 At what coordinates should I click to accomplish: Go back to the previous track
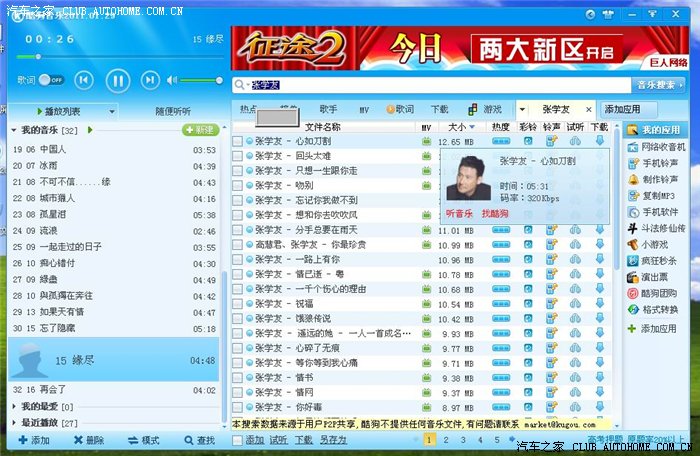[84, 80]
